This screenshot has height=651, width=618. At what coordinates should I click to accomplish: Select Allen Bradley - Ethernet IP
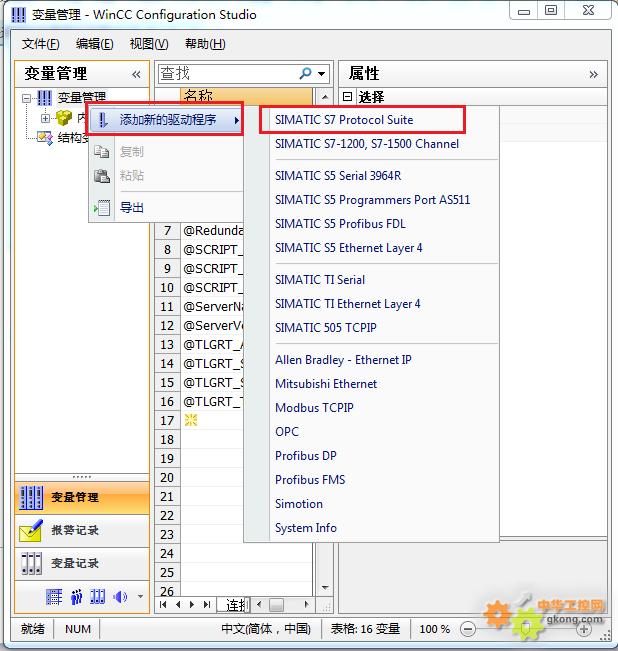coord(343,360)
